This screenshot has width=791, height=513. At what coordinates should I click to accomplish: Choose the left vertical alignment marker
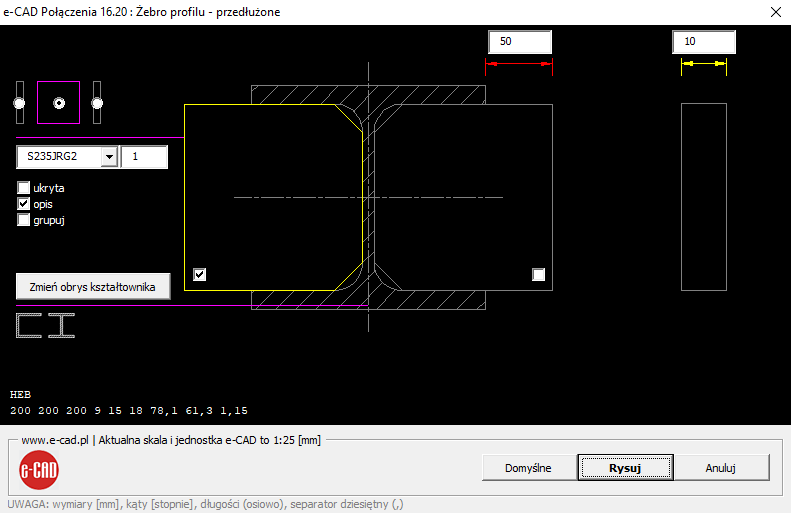[x=20, y=103]
